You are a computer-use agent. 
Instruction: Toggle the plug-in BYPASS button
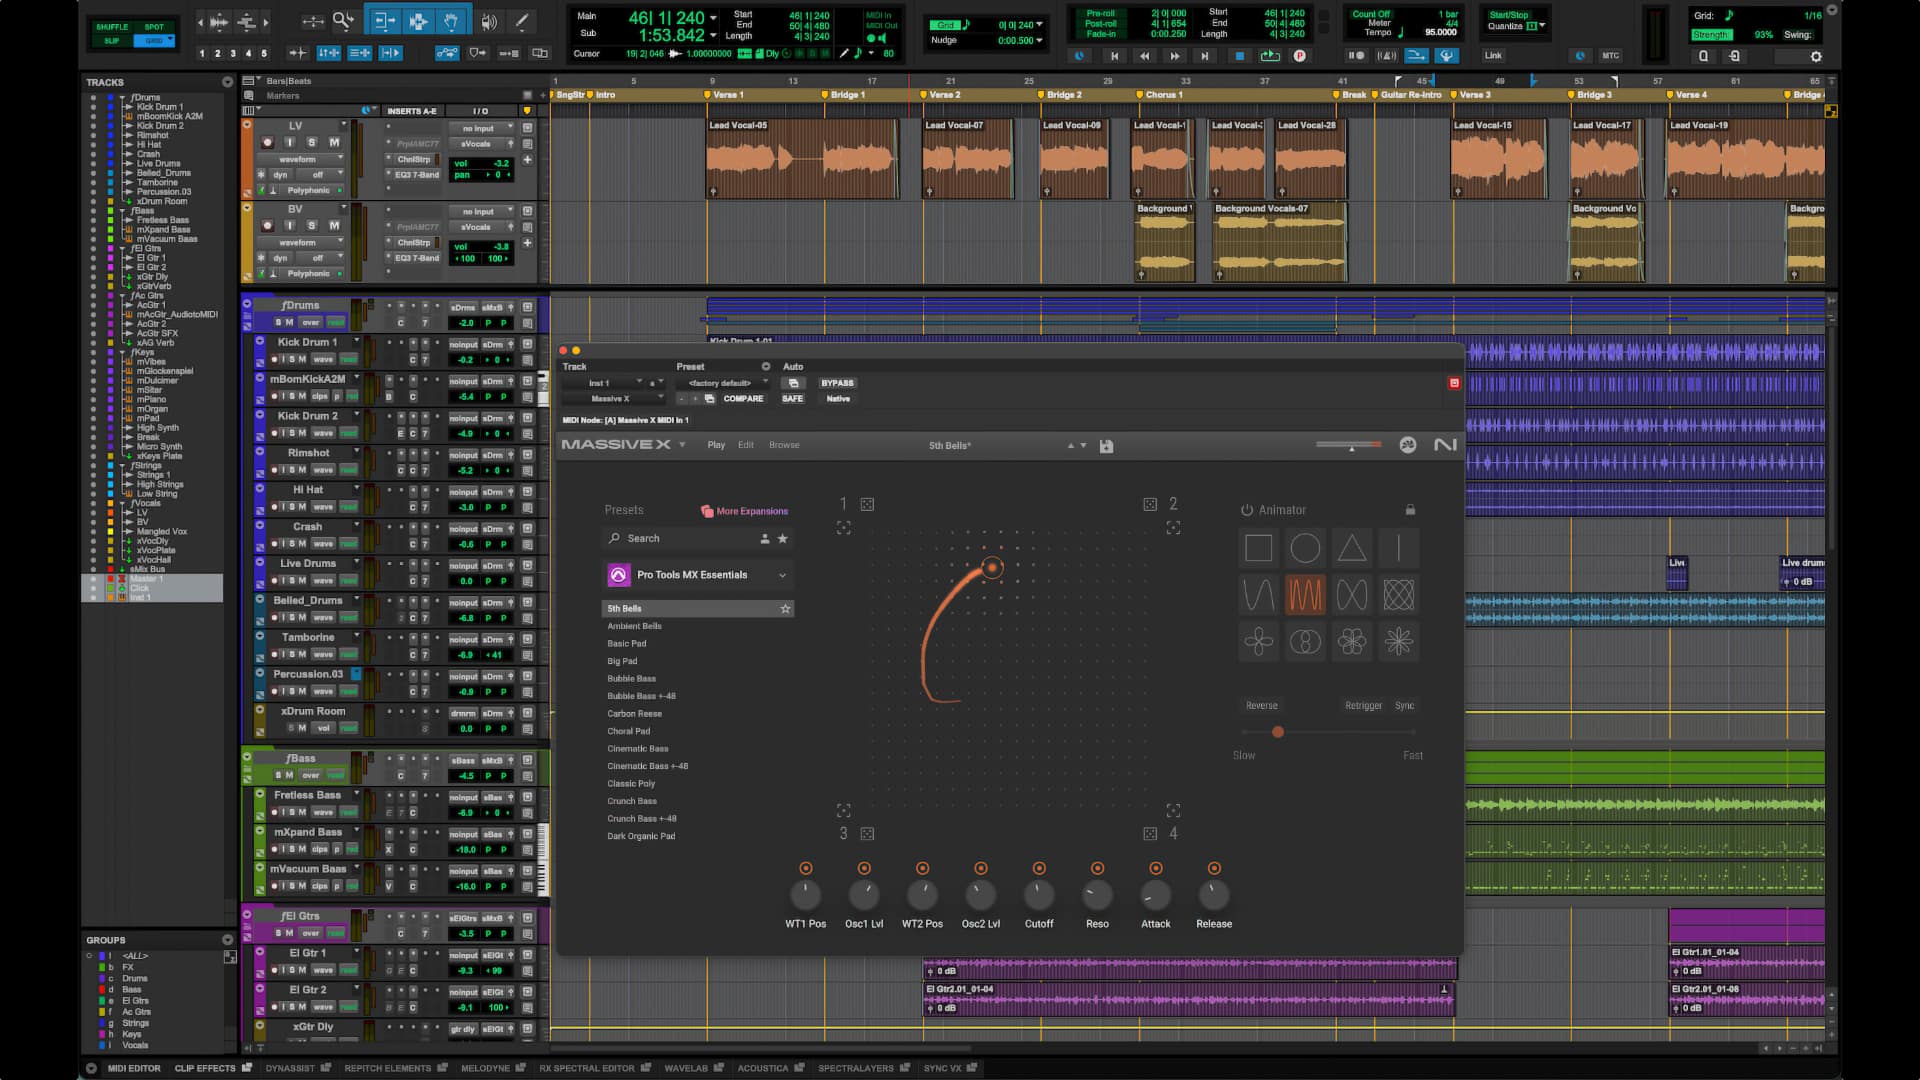[x=837, y=383]
